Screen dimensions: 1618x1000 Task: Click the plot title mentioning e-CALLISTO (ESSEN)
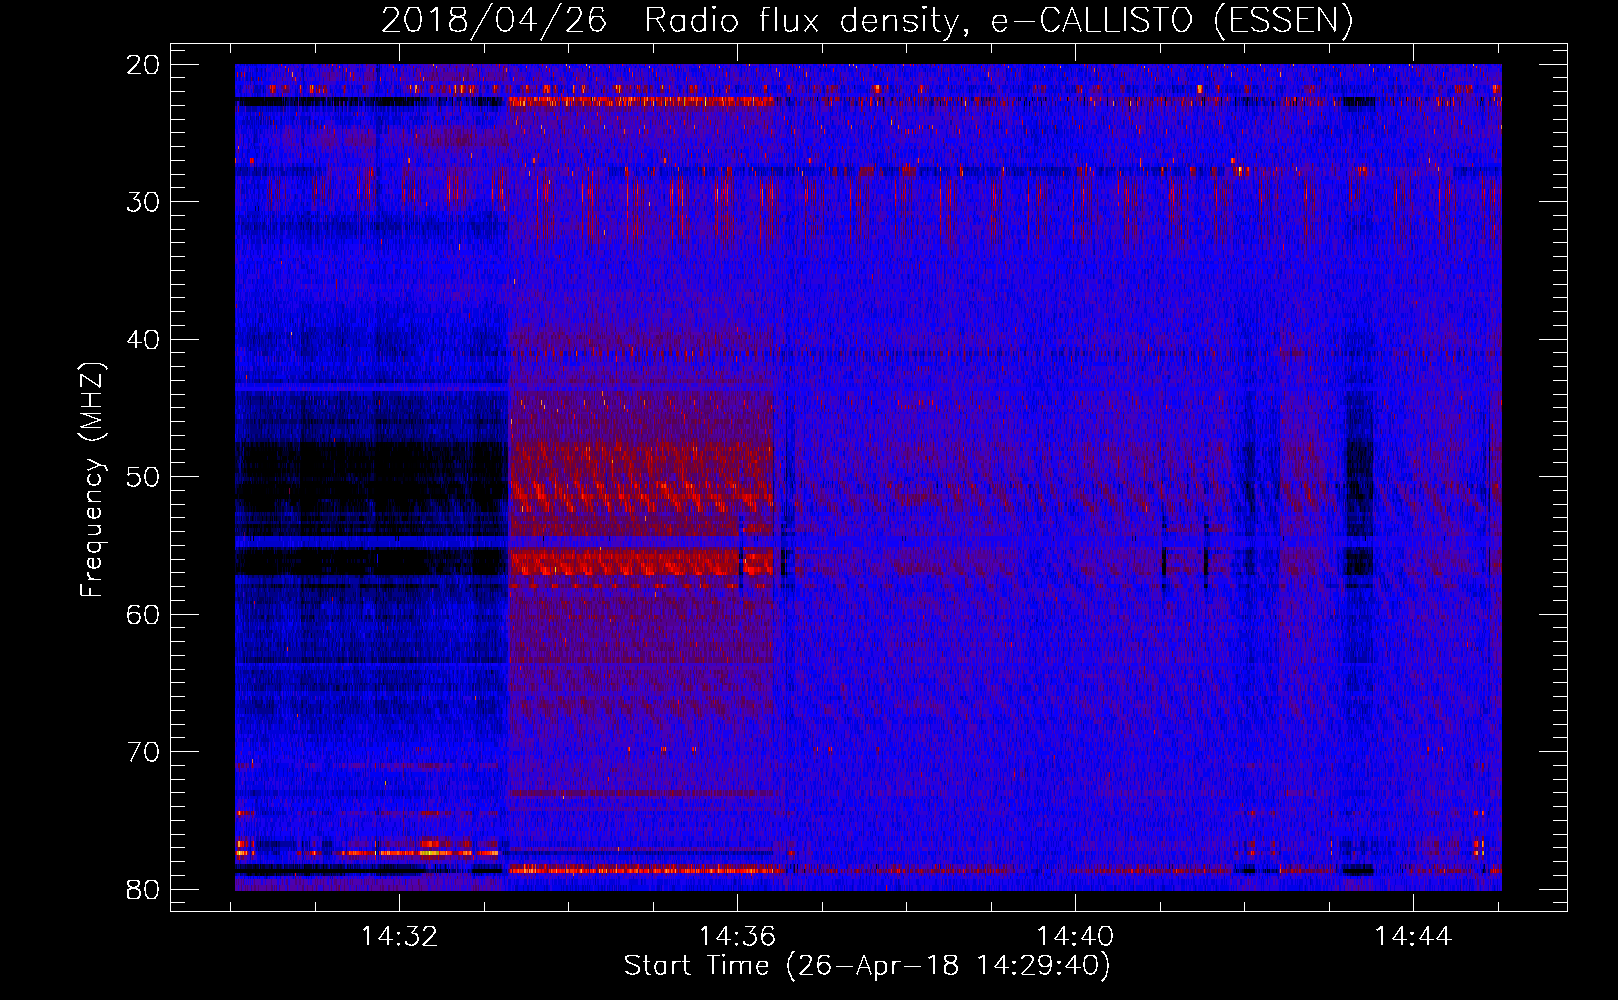867,20
